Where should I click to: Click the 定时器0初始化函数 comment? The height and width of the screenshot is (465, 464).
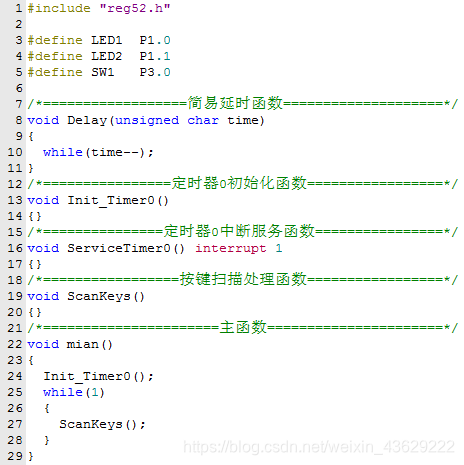[x=239, y=183]
